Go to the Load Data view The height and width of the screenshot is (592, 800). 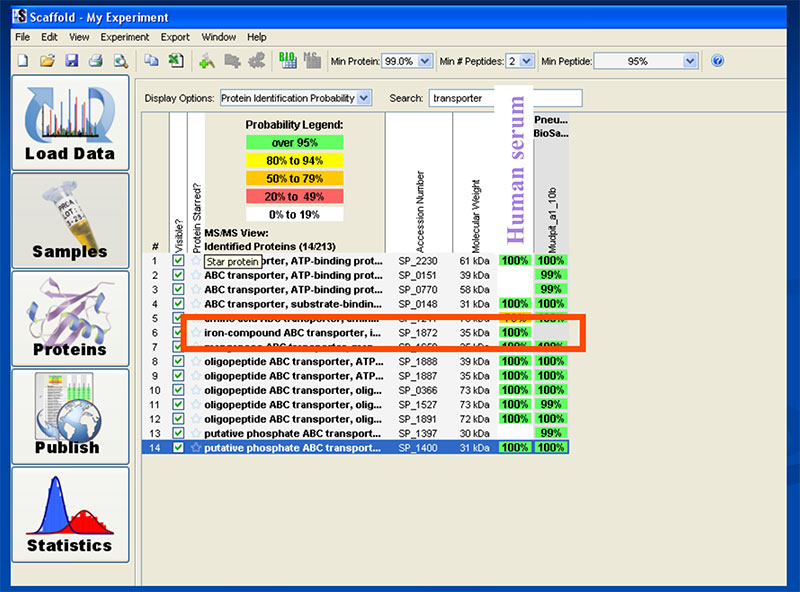[x=70, y=122]
